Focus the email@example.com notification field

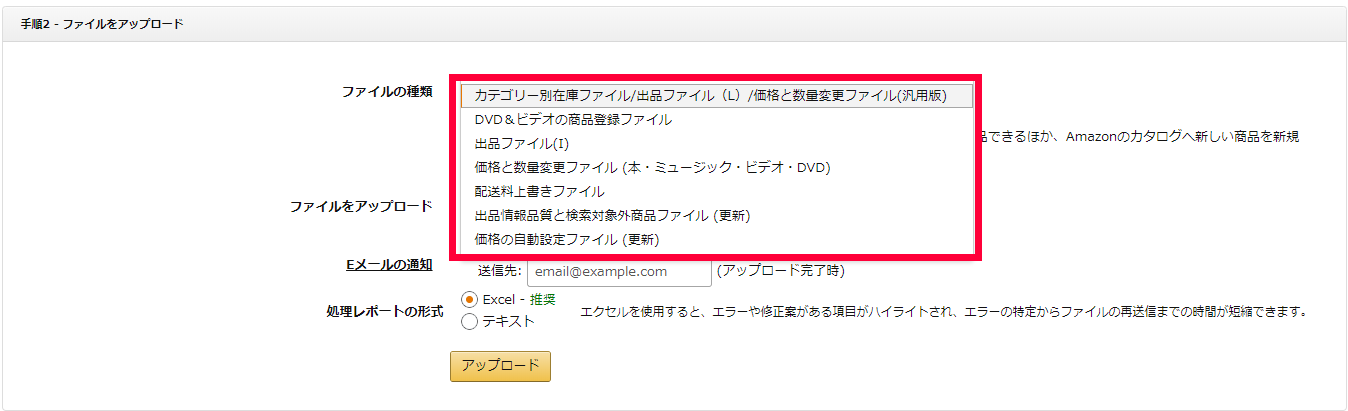[x=619, y=271]
